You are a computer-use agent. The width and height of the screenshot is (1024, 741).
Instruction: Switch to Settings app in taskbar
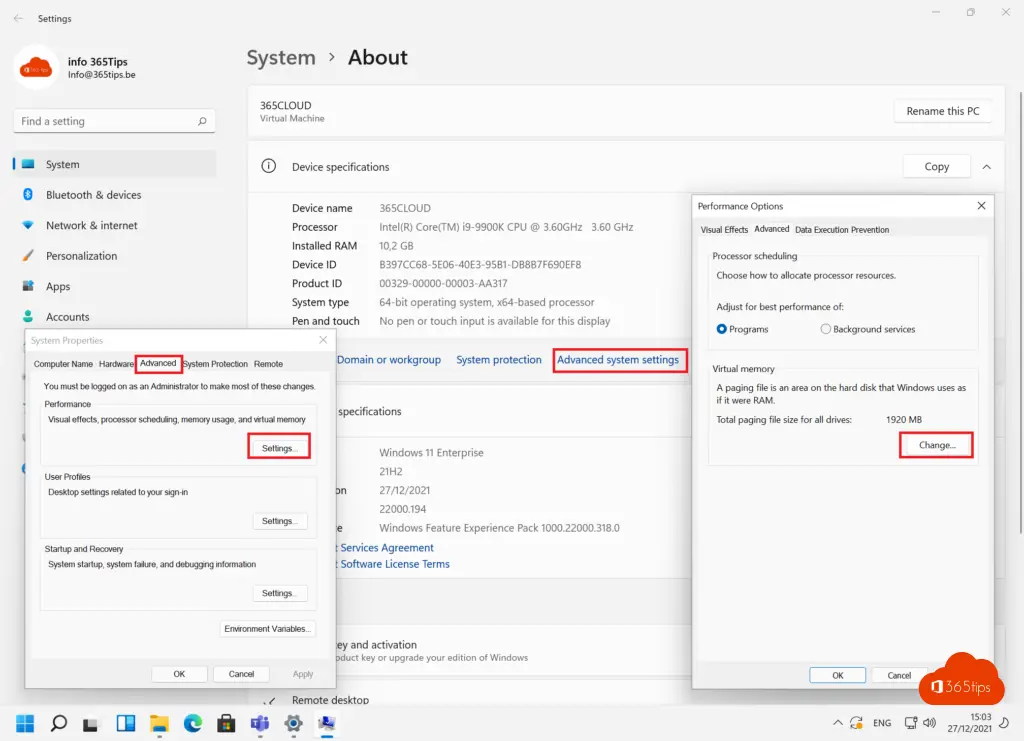pos(294,723)
